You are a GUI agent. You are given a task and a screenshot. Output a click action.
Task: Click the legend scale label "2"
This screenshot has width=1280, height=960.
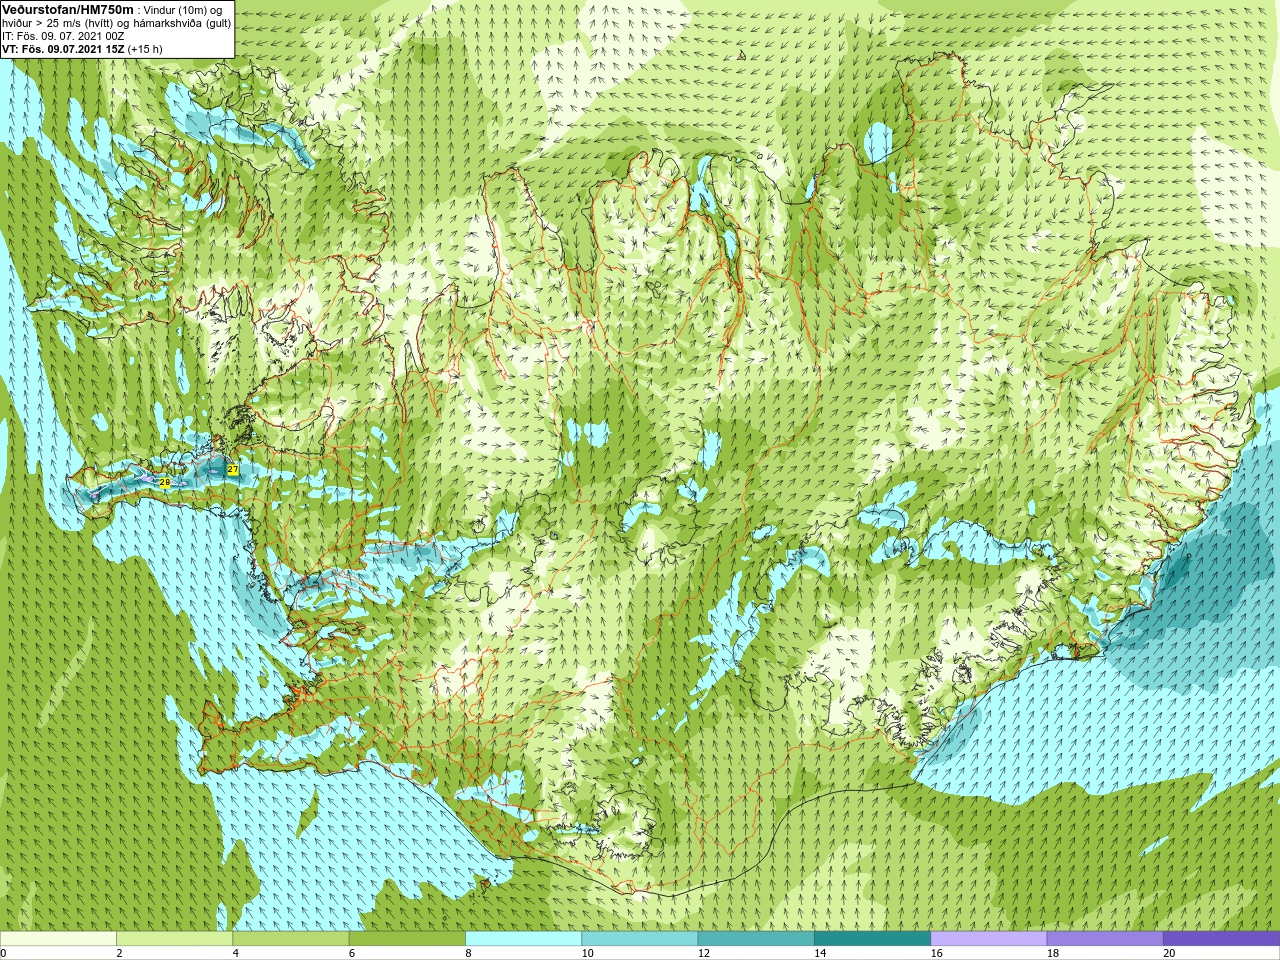click(119, 953)
